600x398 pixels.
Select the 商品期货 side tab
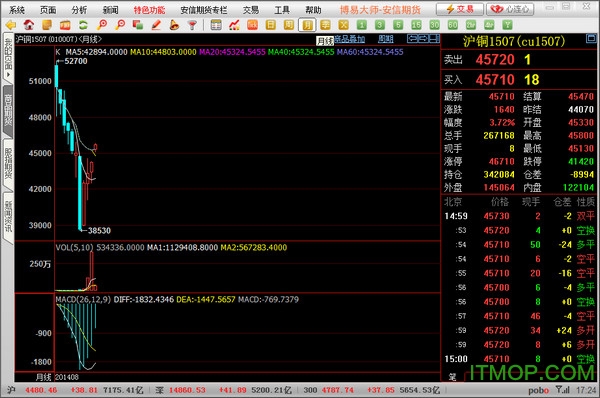(8, 111)
